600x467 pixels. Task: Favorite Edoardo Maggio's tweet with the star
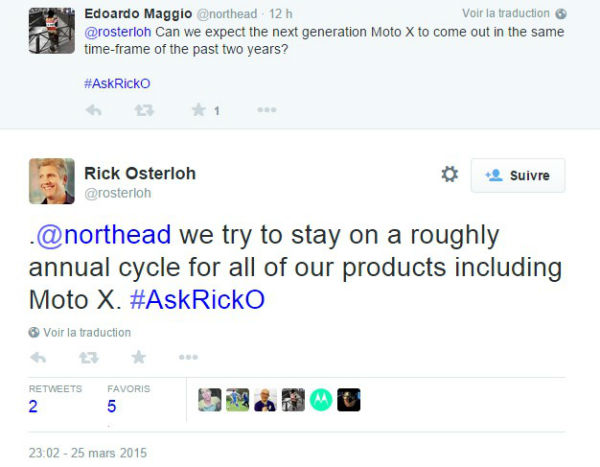point(198,111)
